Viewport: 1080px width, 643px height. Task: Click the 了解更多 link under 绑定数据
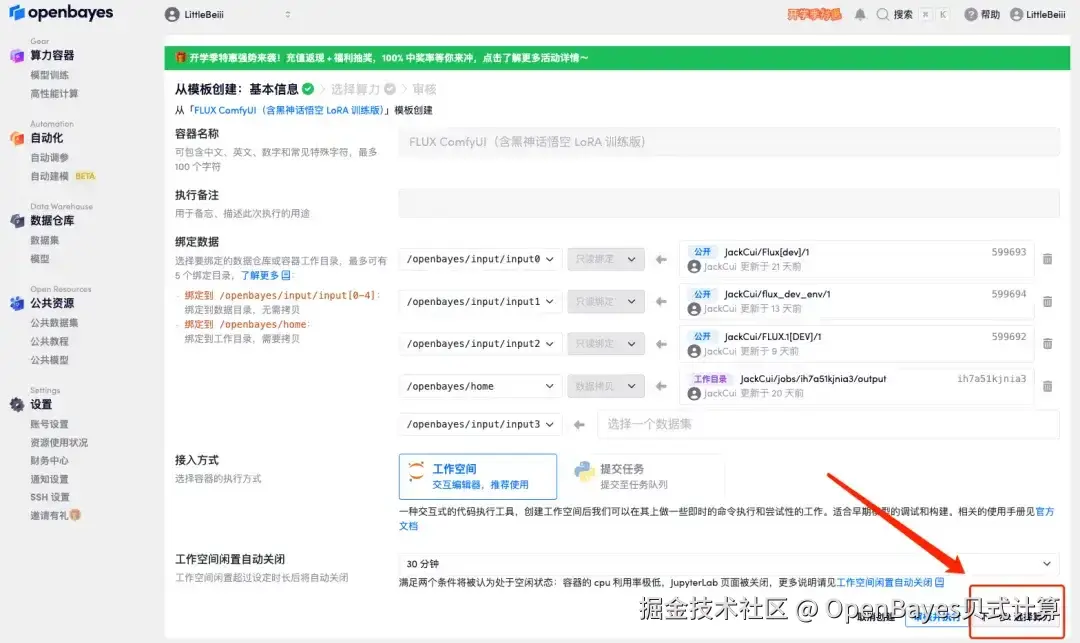point(265,275)
